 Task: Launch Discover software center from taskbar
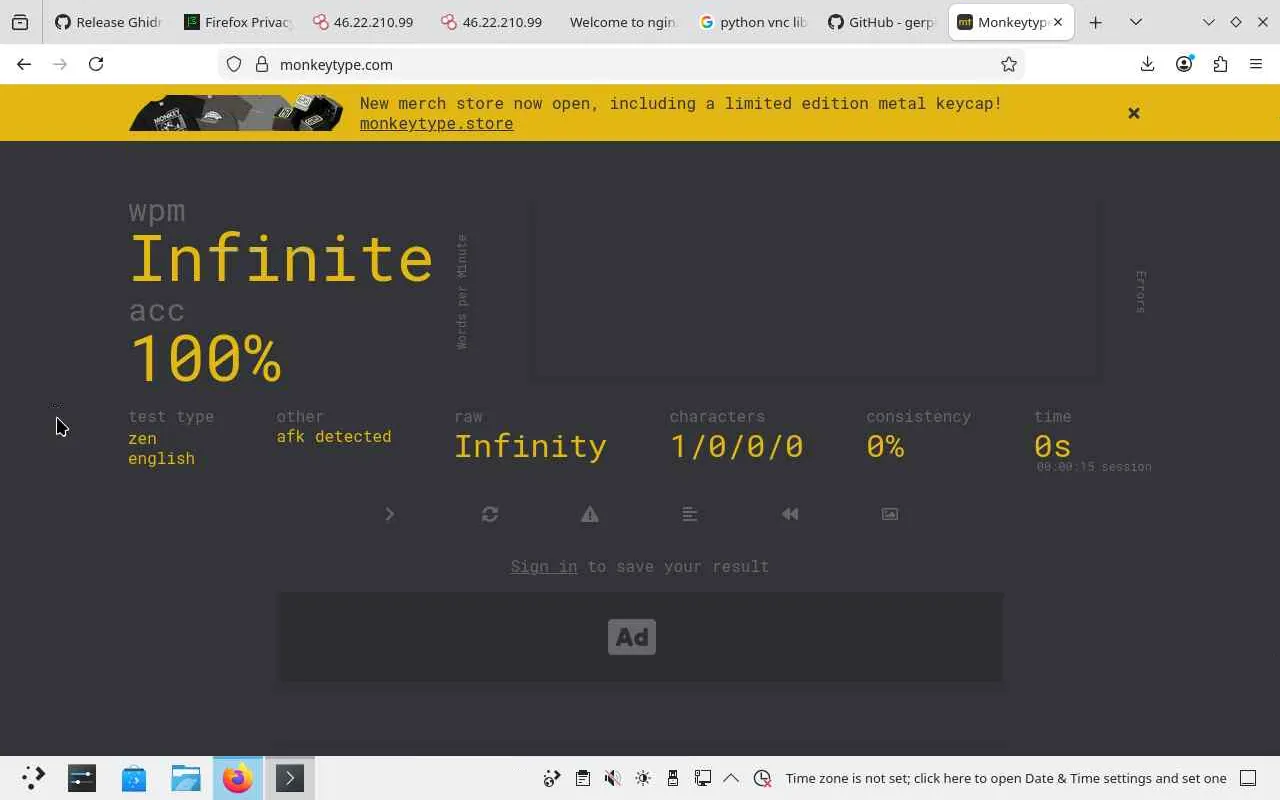click(134, 778)
